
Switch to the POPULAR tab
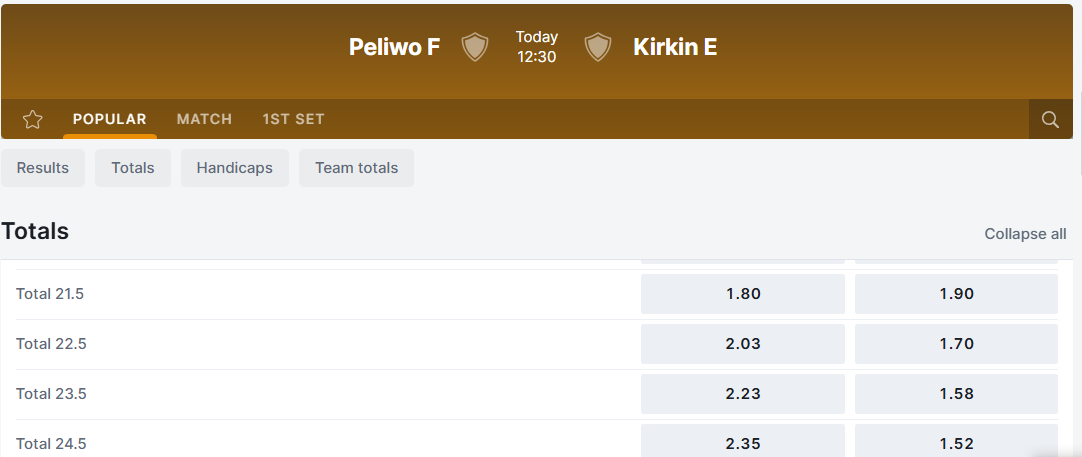110,119
